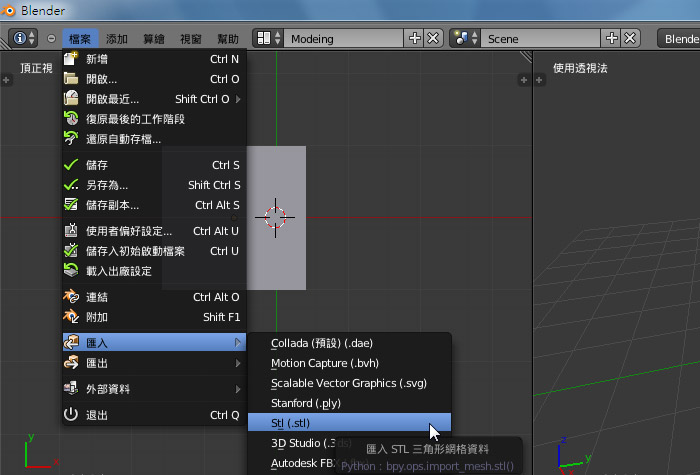
Task: Import 3D Studio file
Action: coord(304,443)
